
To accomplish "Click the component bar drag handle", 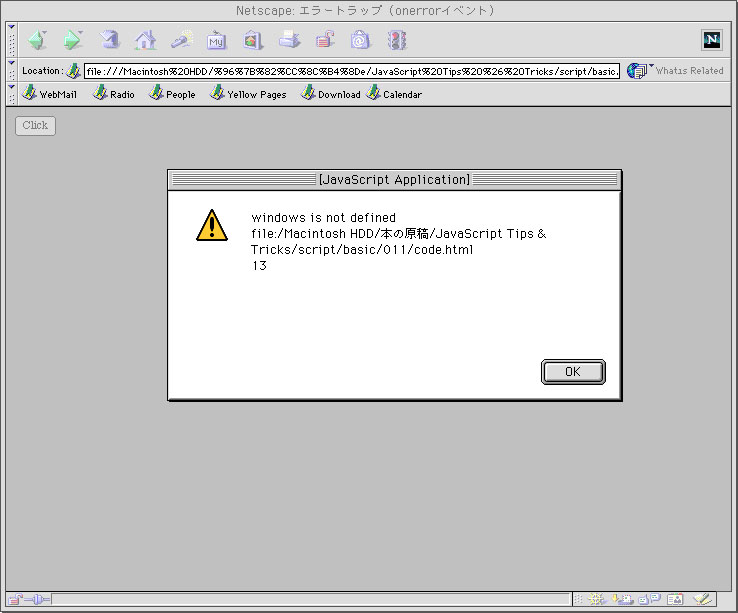I will 578,599.
